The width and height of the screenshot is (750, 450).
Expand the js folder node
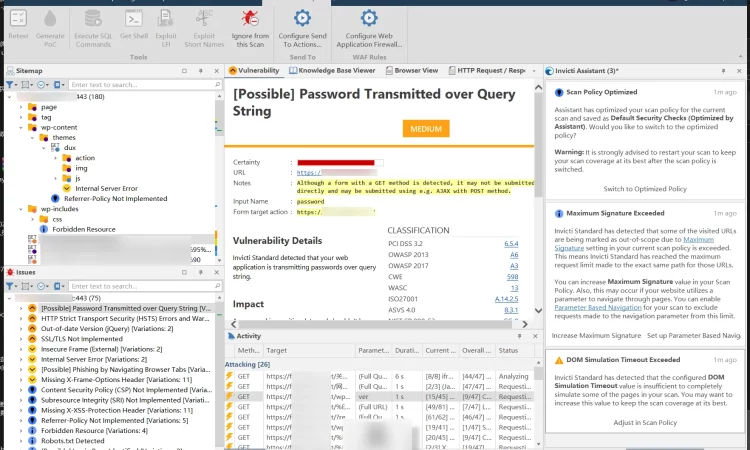pos(55,178)
